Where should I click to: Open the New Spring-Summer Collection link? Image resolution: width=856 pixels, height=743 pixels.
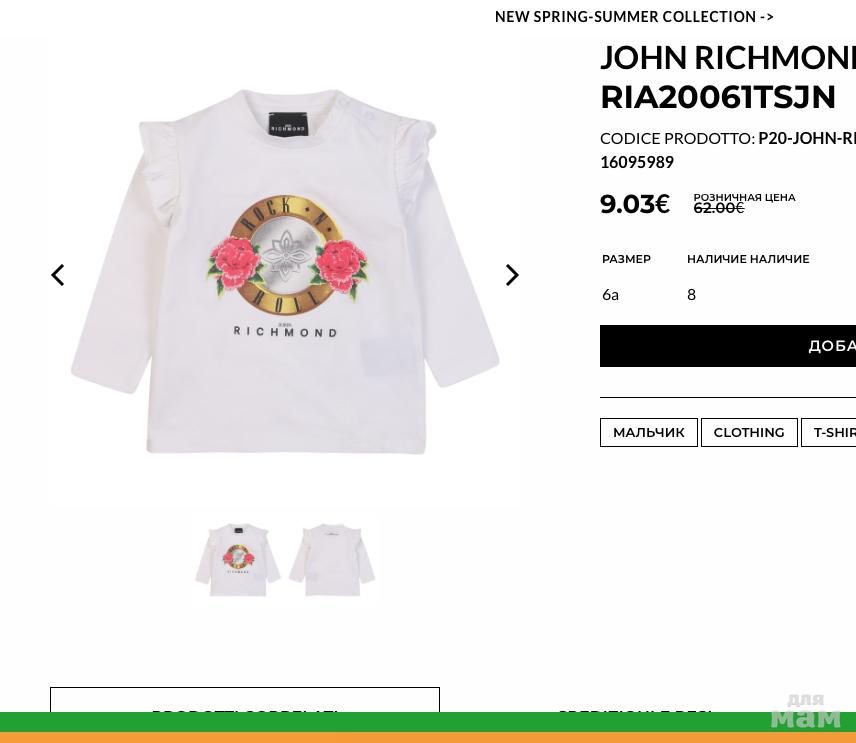pyautogui.click(x=634, y=17)
